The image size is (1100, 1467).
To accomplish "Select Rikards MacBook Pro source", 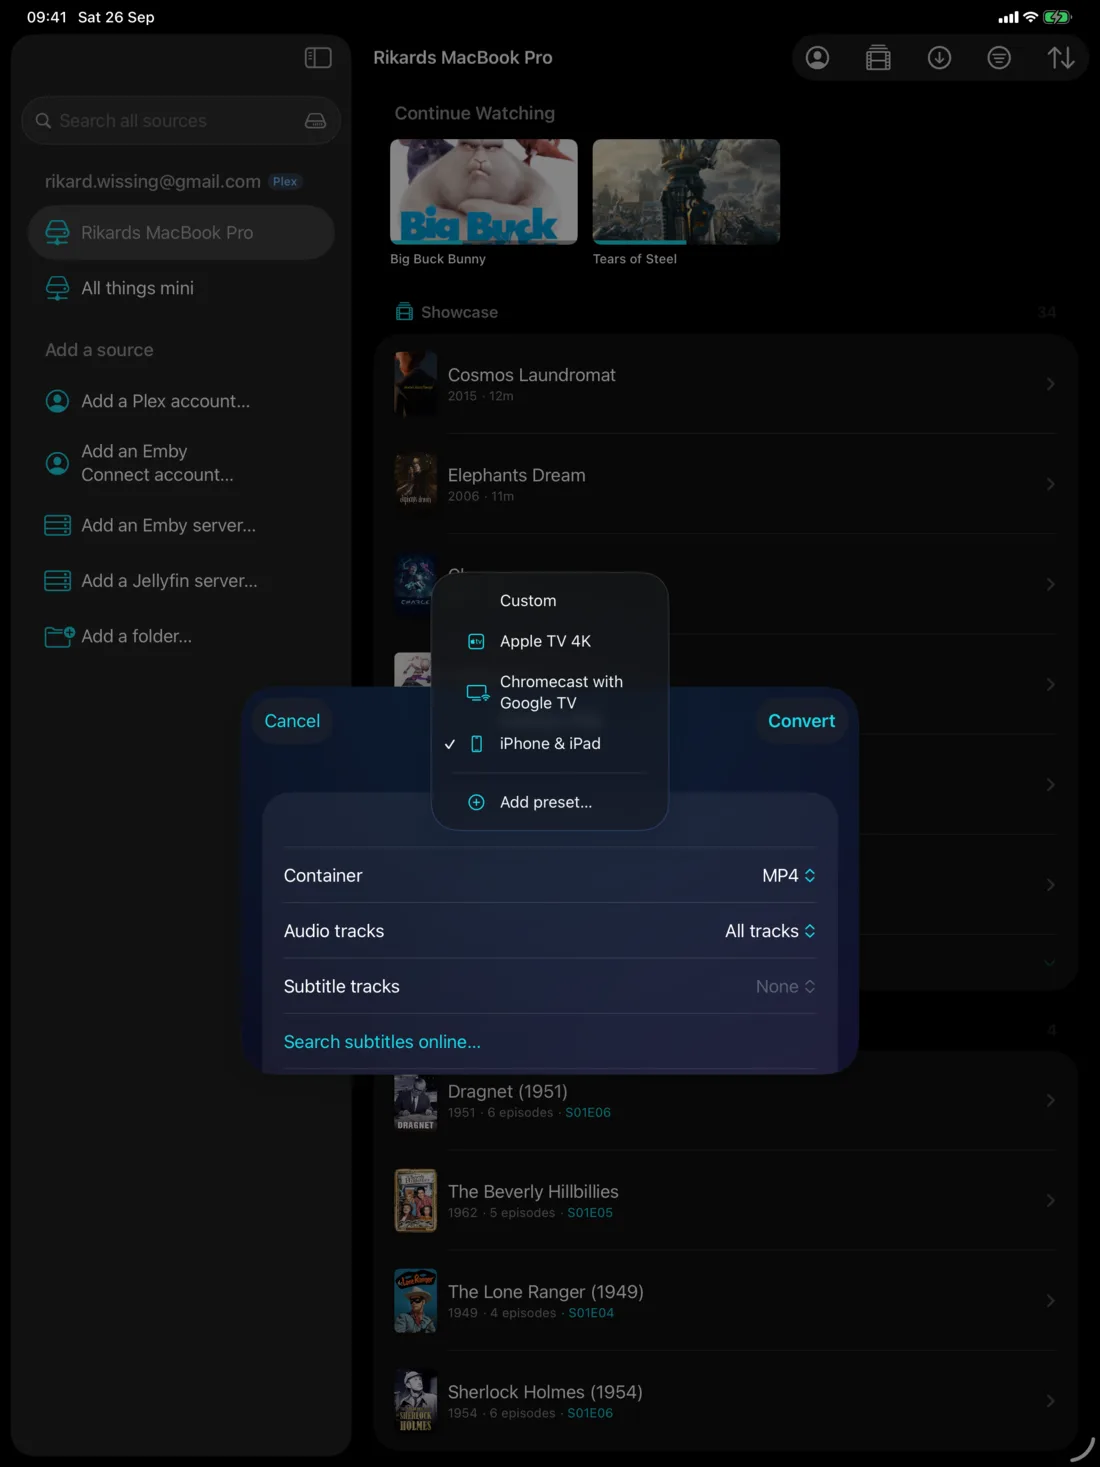I will [180, 233].
